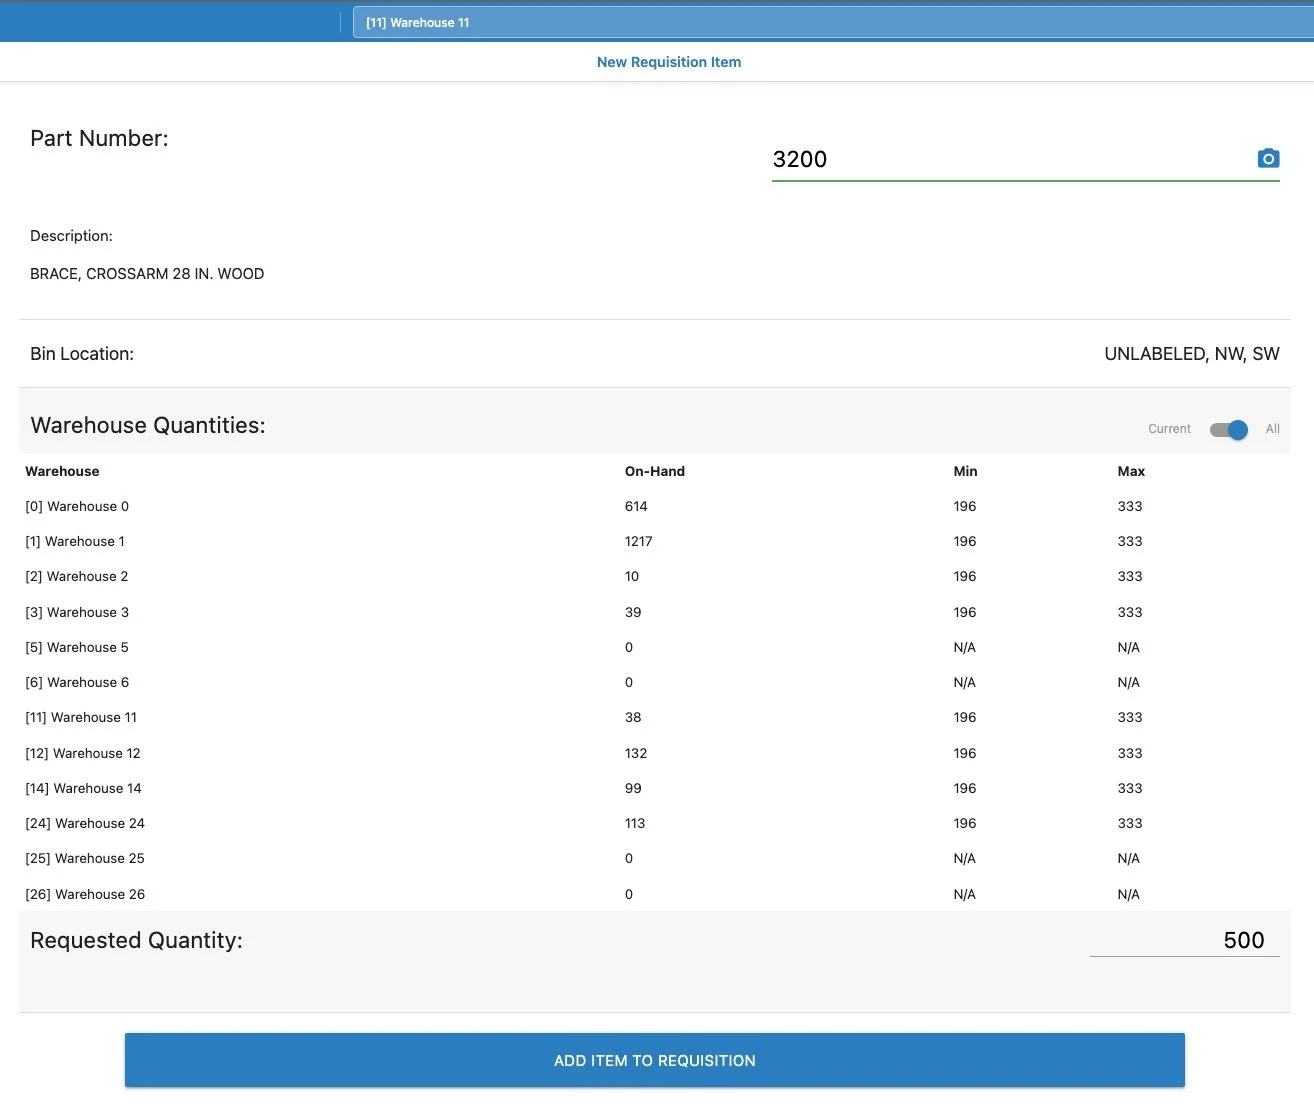Image resolution: width=1314 pixels, height=1120 pixels.
Task: Click the Max column header
Action: click(1131, 471)
